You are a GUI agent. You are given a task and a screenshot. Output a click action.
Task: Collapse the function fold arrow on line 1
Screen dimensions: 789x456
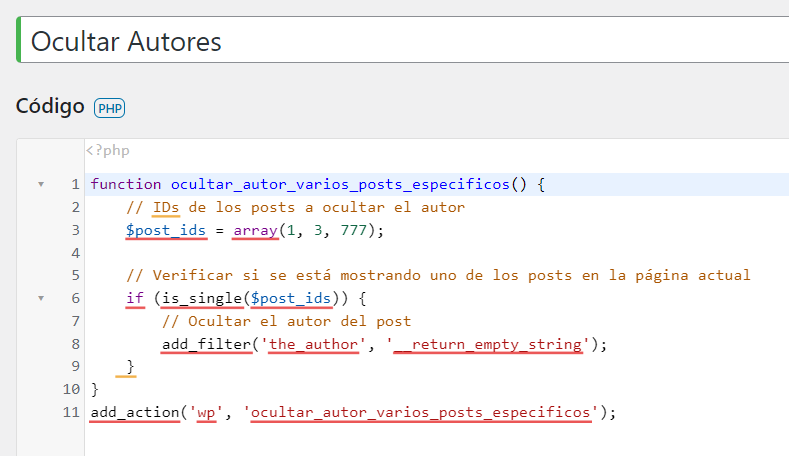[x=41, y=184]
